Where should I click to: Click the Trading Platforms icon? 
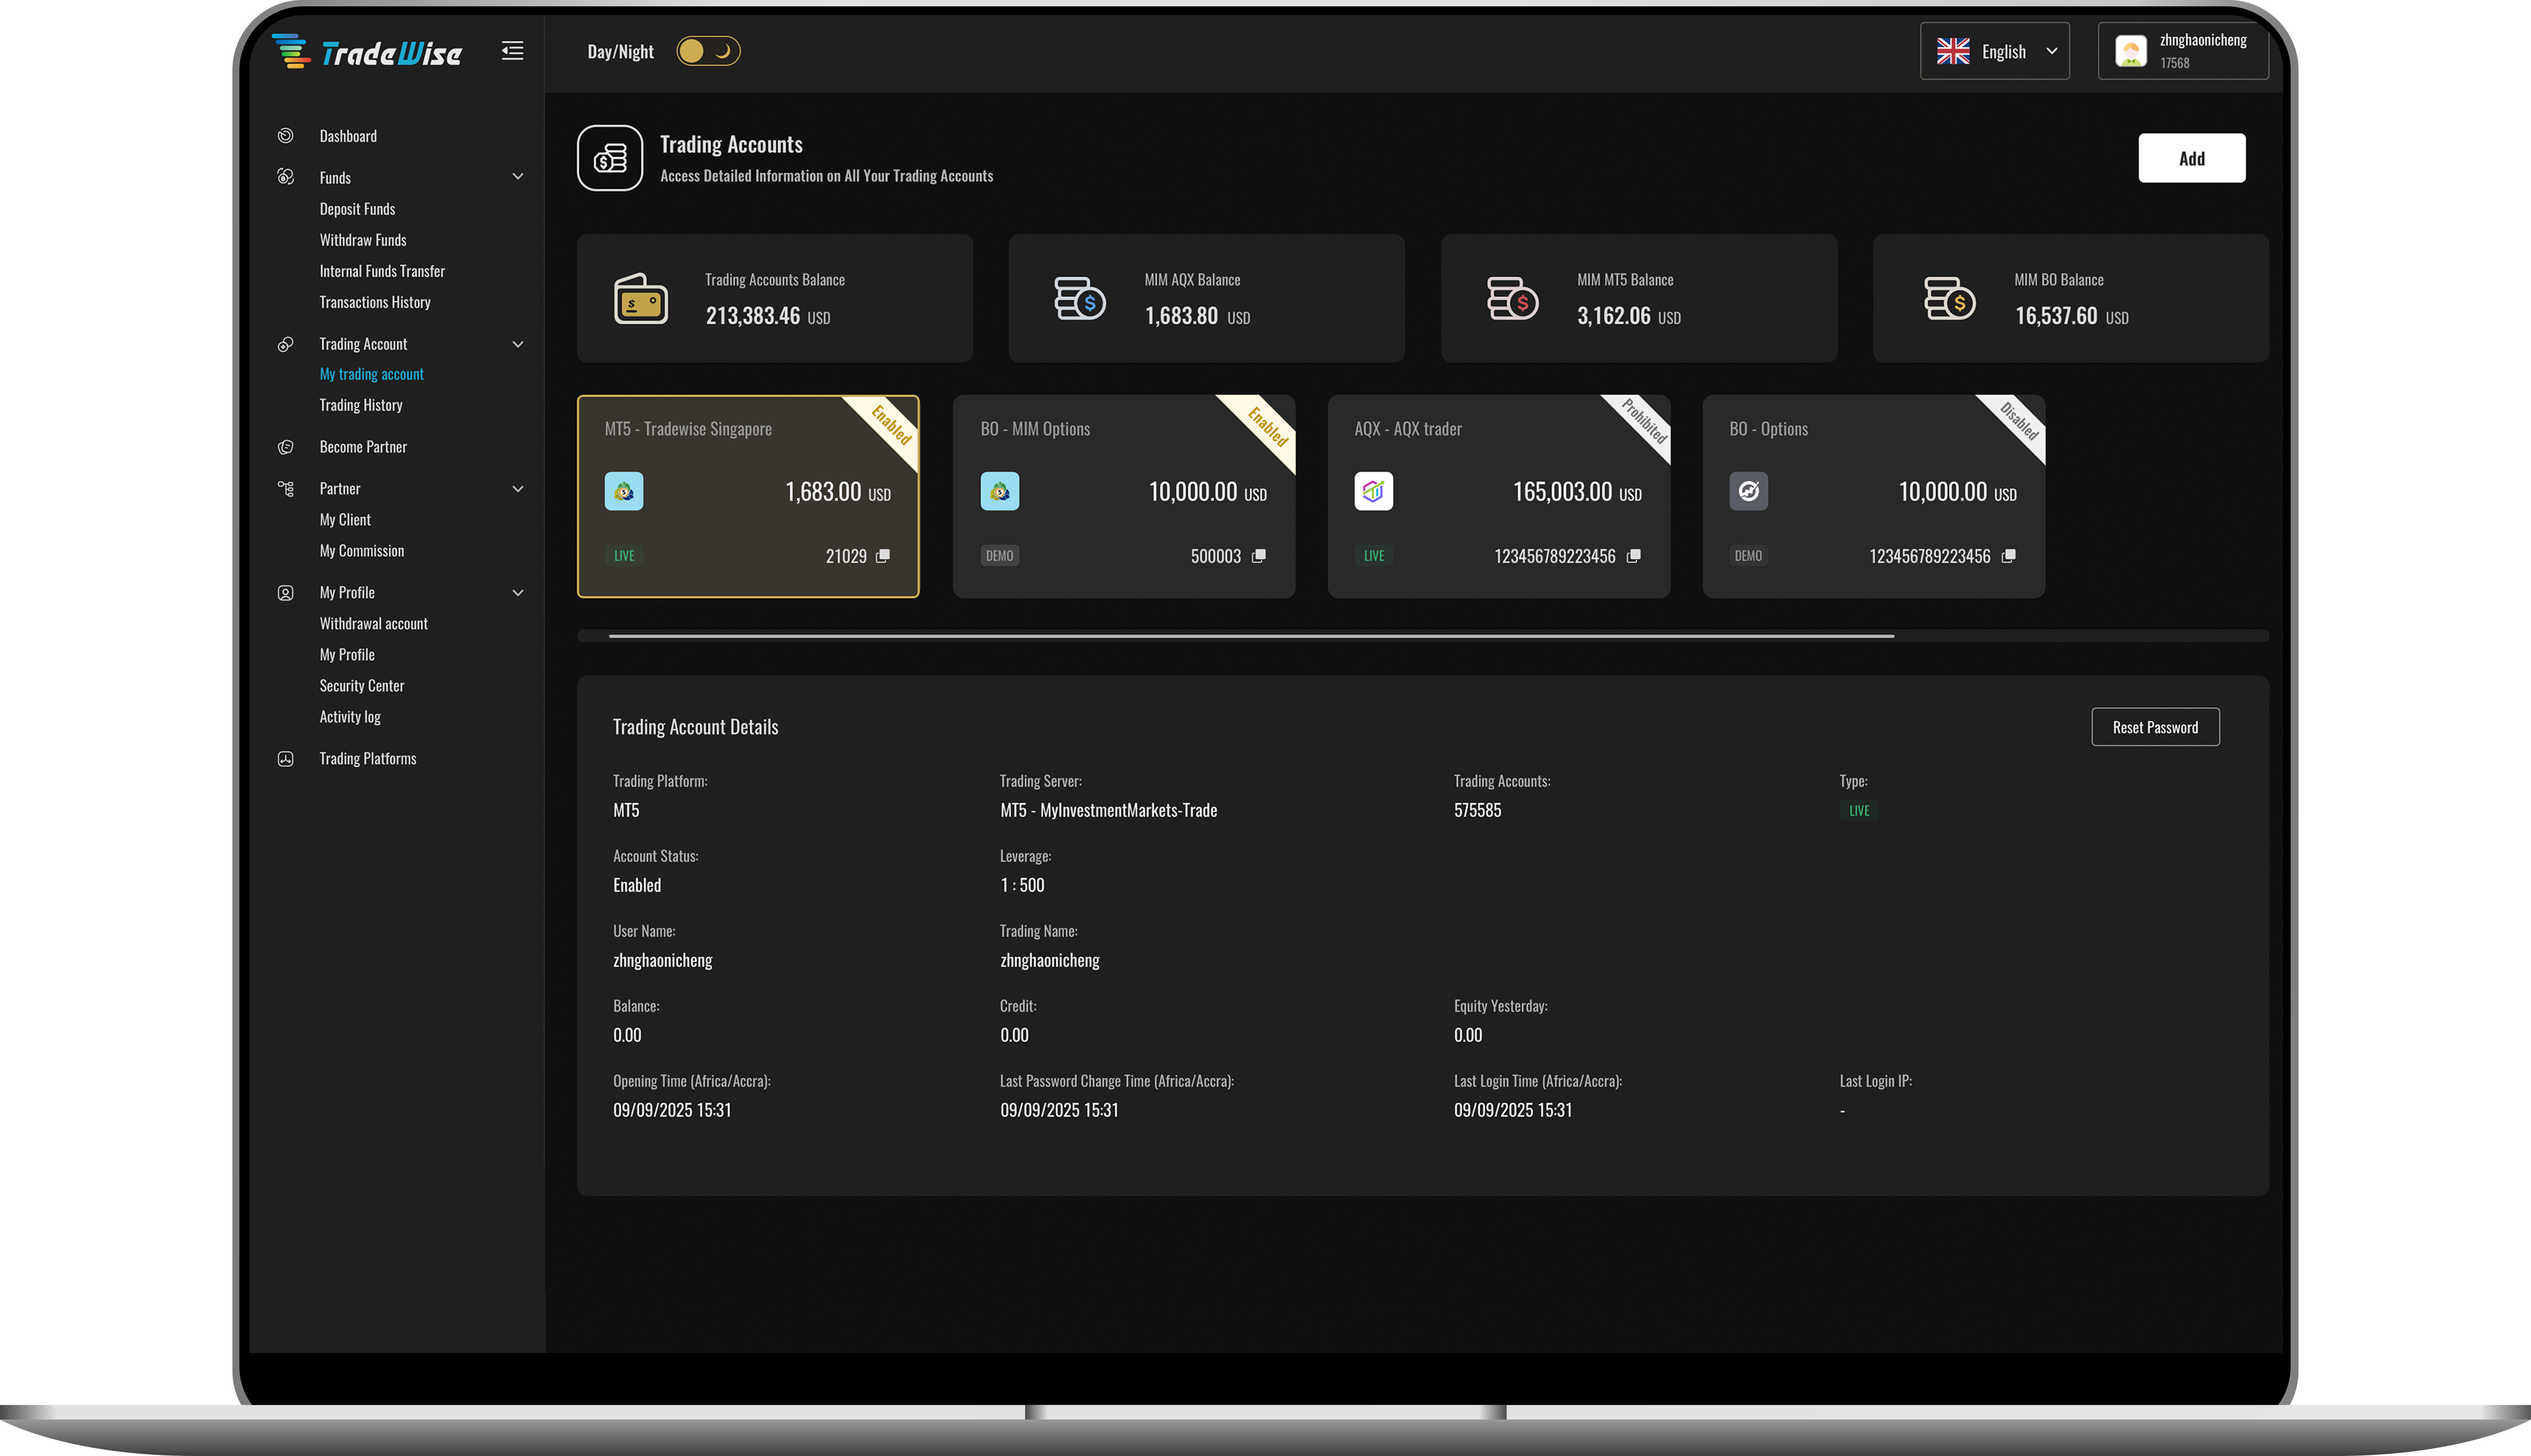coord(285,758)
